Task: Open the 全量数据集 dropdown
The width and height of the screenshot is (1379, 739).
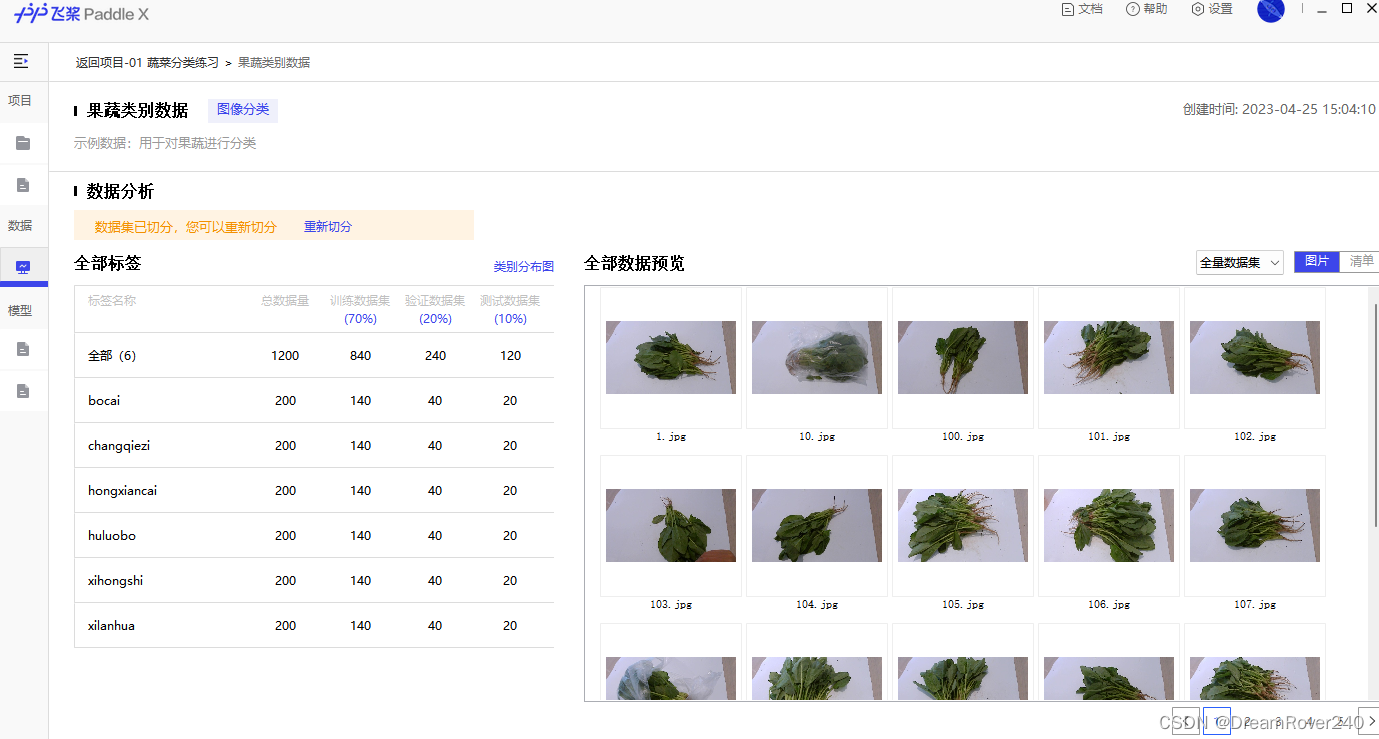Action: [x=1239, y=261]
